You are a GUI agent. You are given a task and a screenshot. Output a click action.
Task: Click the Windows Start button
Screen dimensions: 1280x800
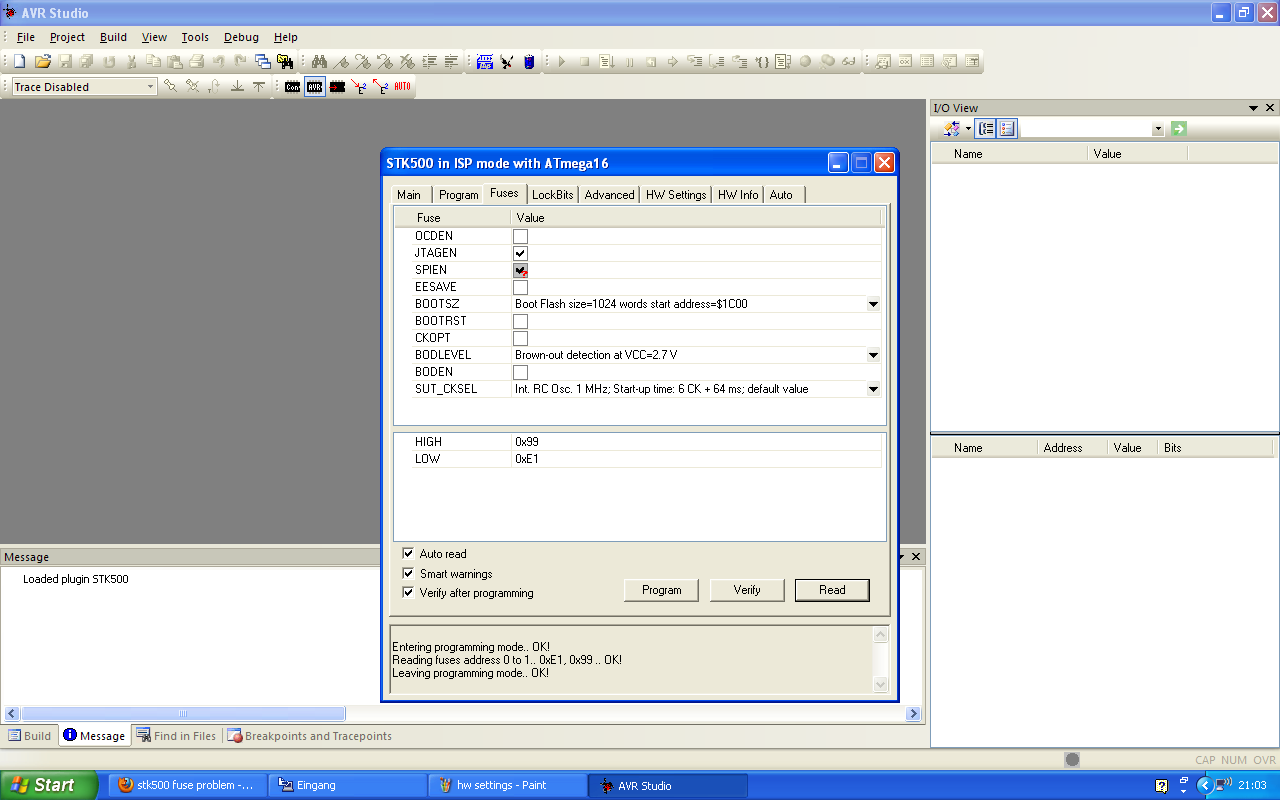pos(48,785)
